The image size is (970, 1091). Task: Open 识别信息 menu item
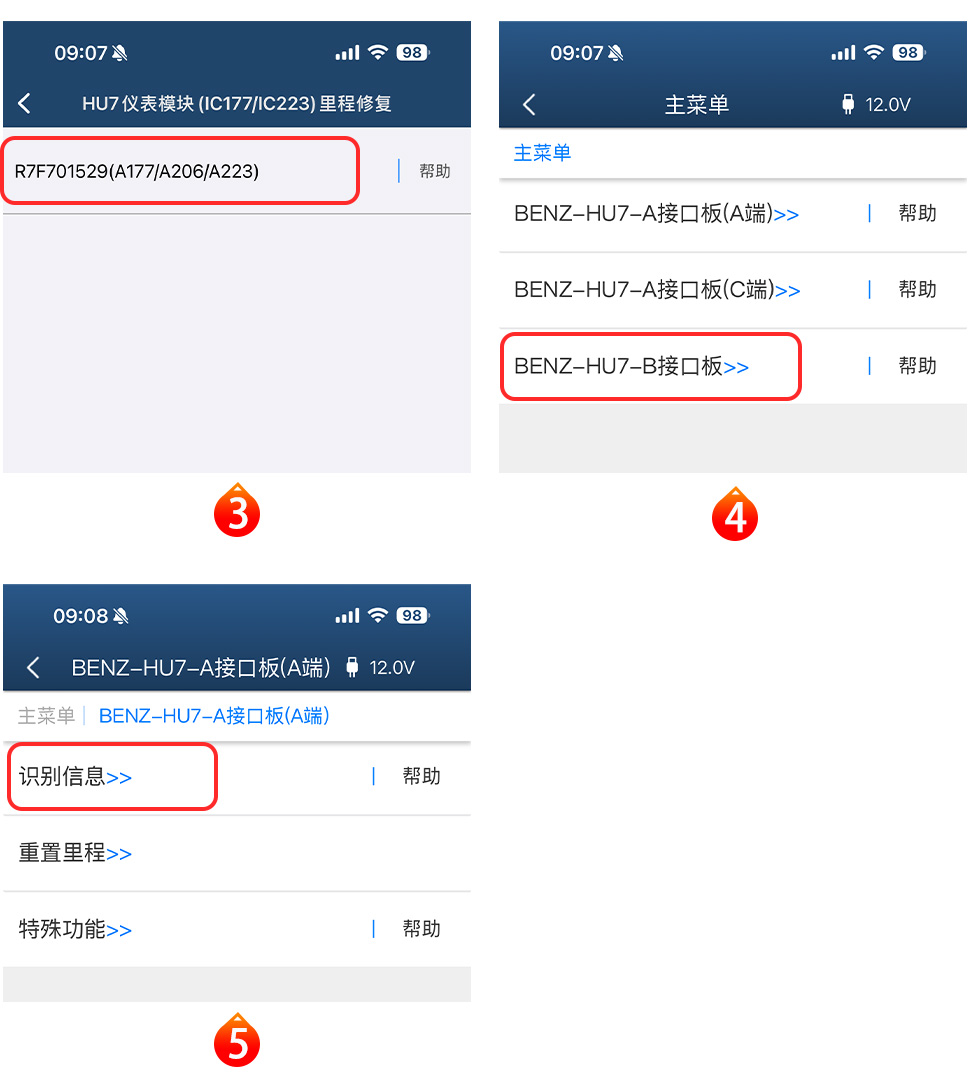pos(75,777)
